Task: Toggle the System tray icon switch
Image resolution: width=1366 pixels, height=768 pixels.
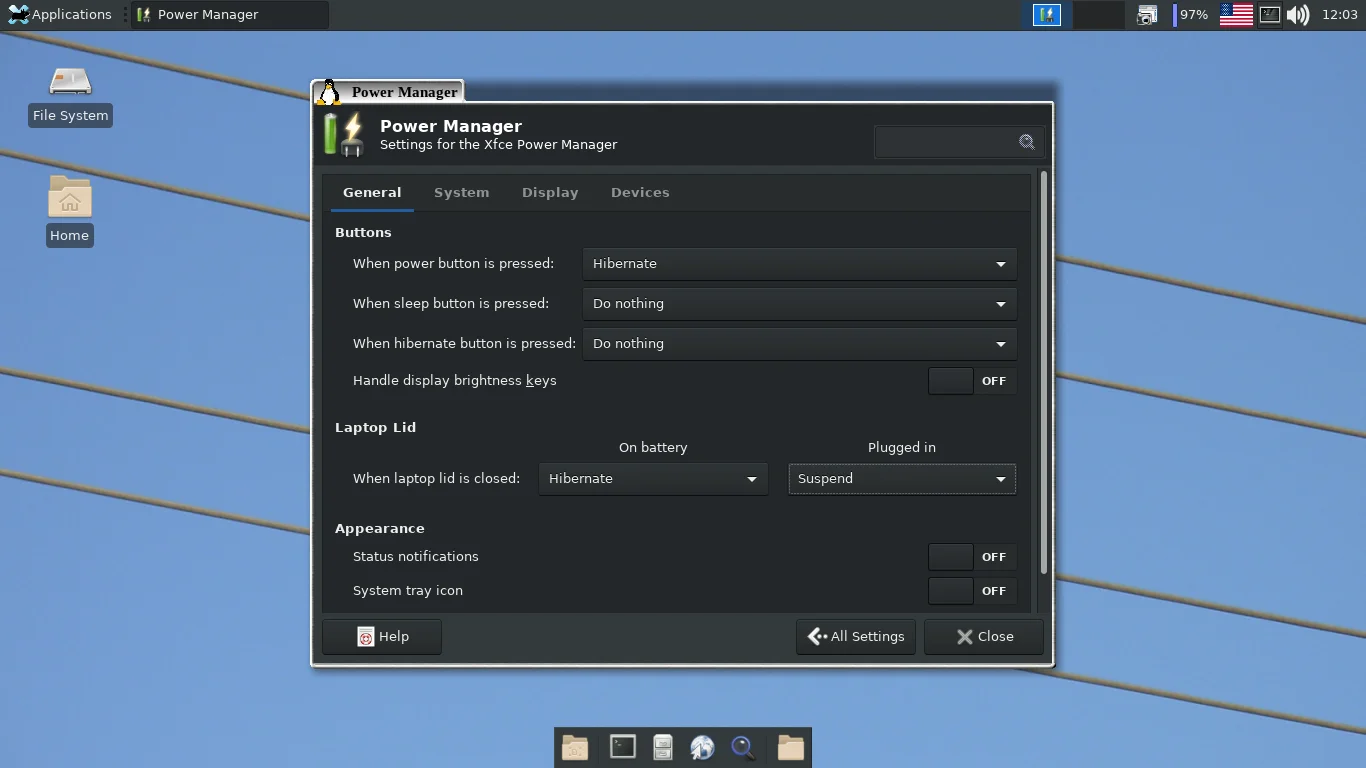Action: [x=972, y=591]
